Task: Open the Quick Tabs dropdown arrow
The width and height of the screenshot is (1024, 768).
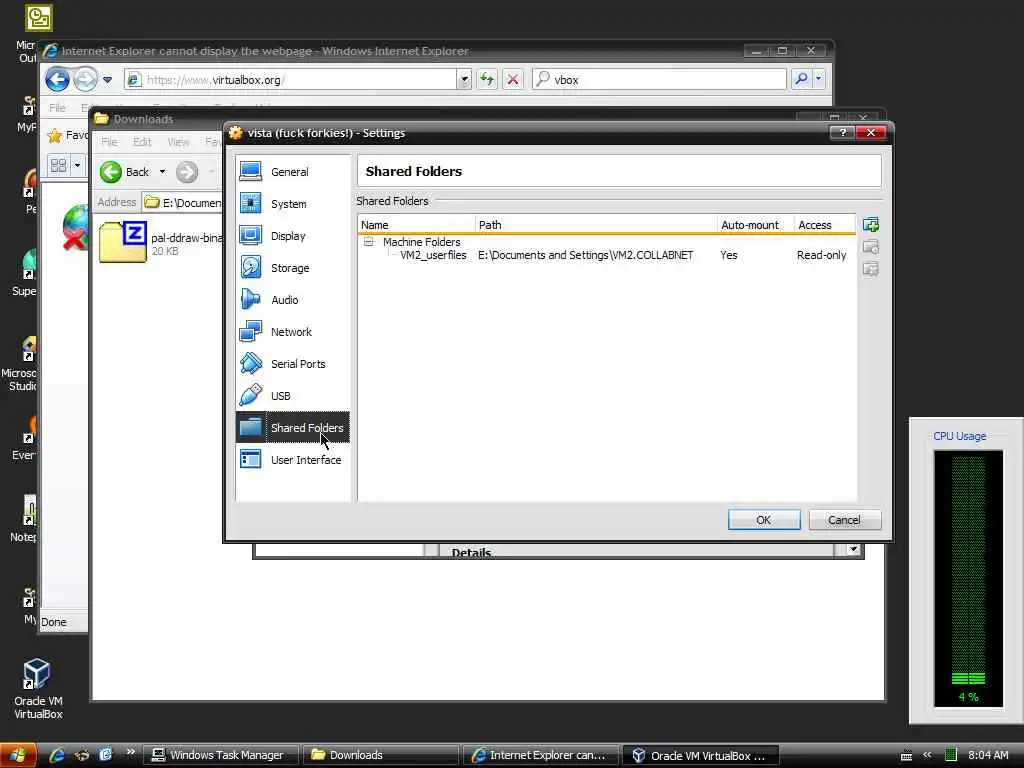Action: point(77,165)
